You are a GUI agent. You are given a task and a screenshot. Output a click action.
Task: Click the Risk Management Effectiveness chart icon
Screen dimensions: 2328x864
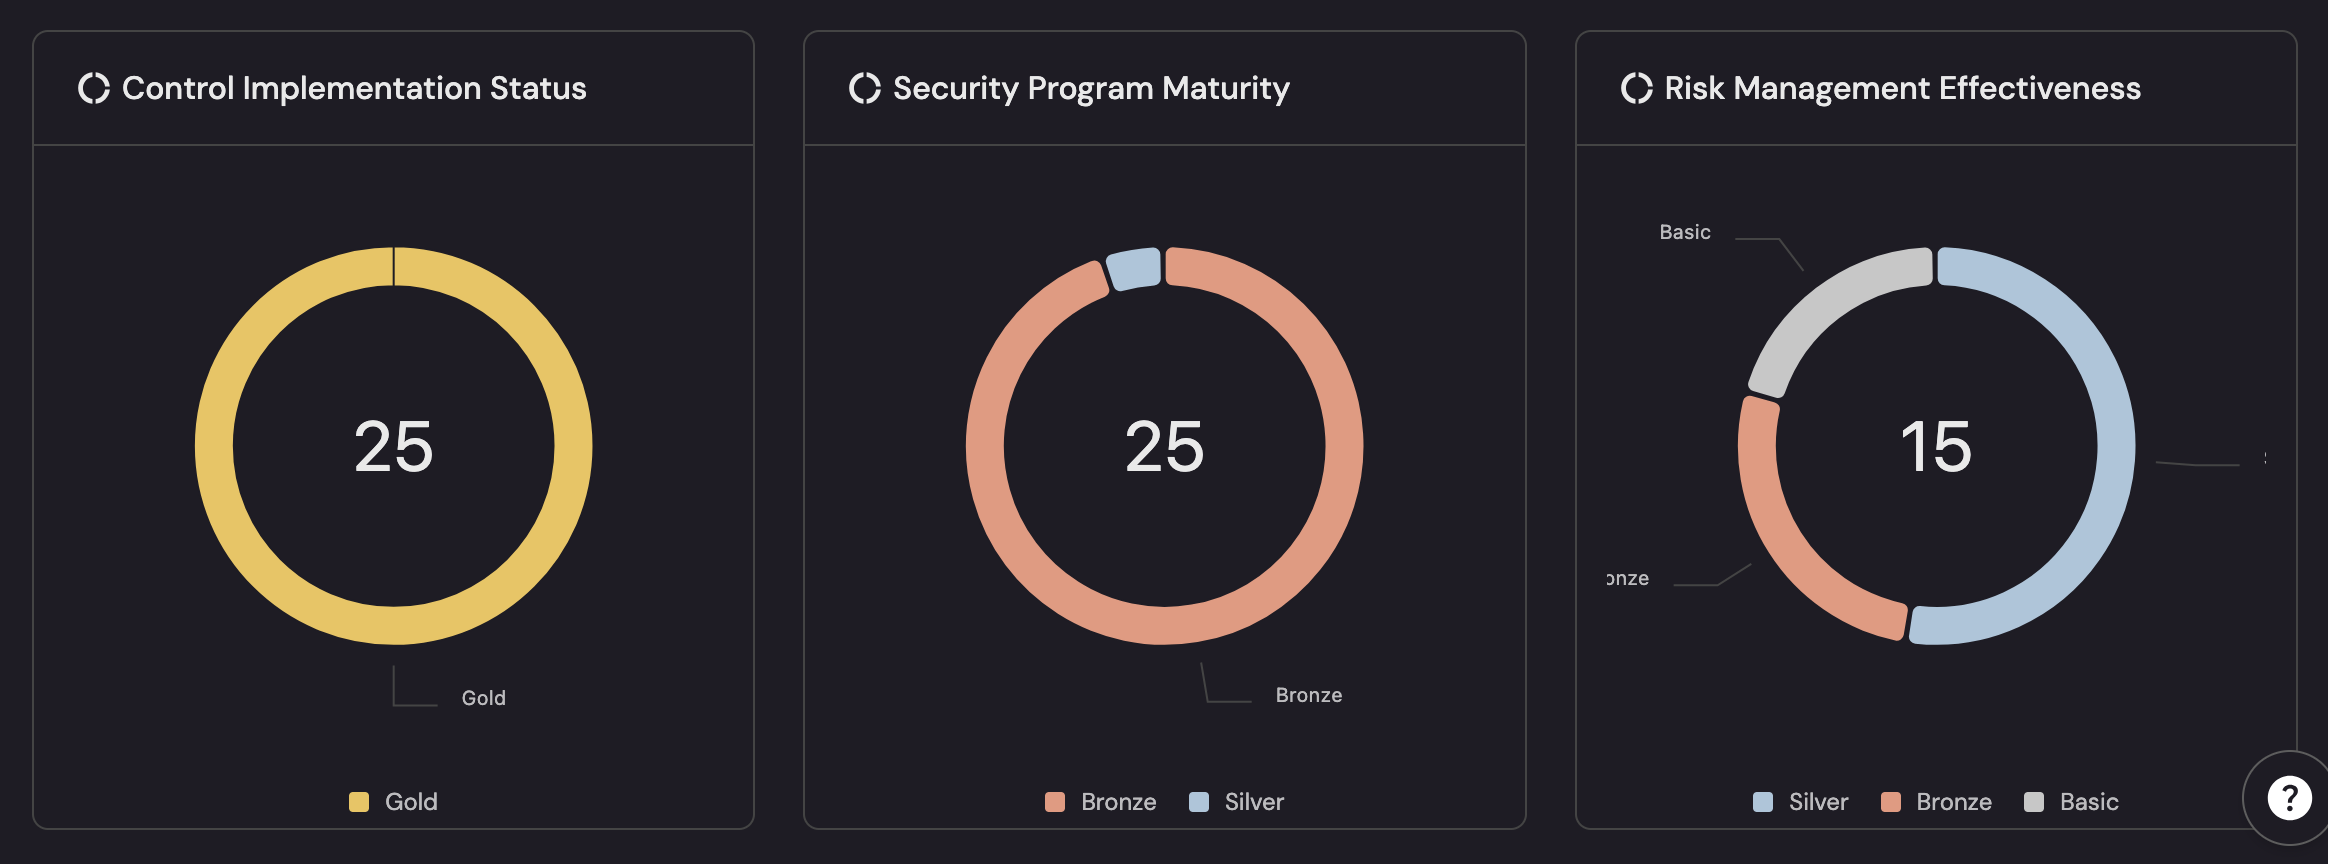1637,88
